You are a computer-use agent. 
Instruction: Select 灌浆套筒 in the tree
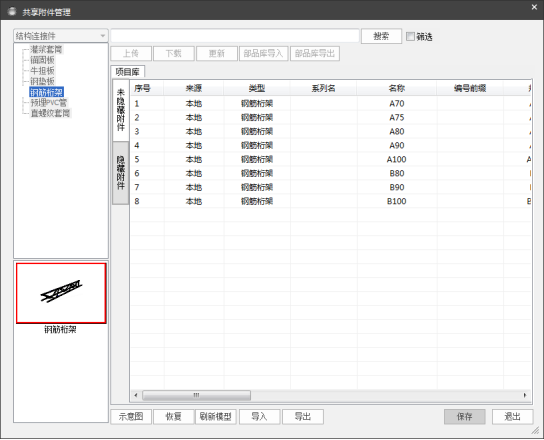point(46,49)
